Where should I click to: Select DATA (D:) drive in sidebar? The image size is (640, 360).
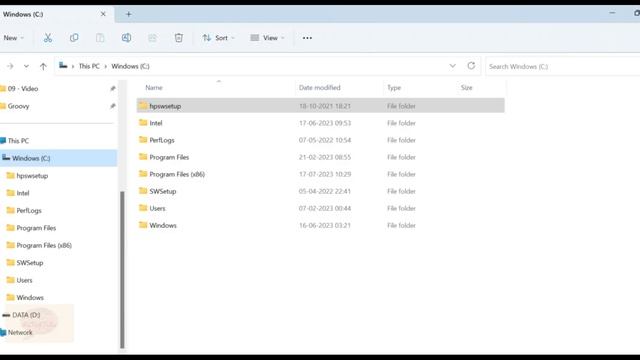click(26, 315)
